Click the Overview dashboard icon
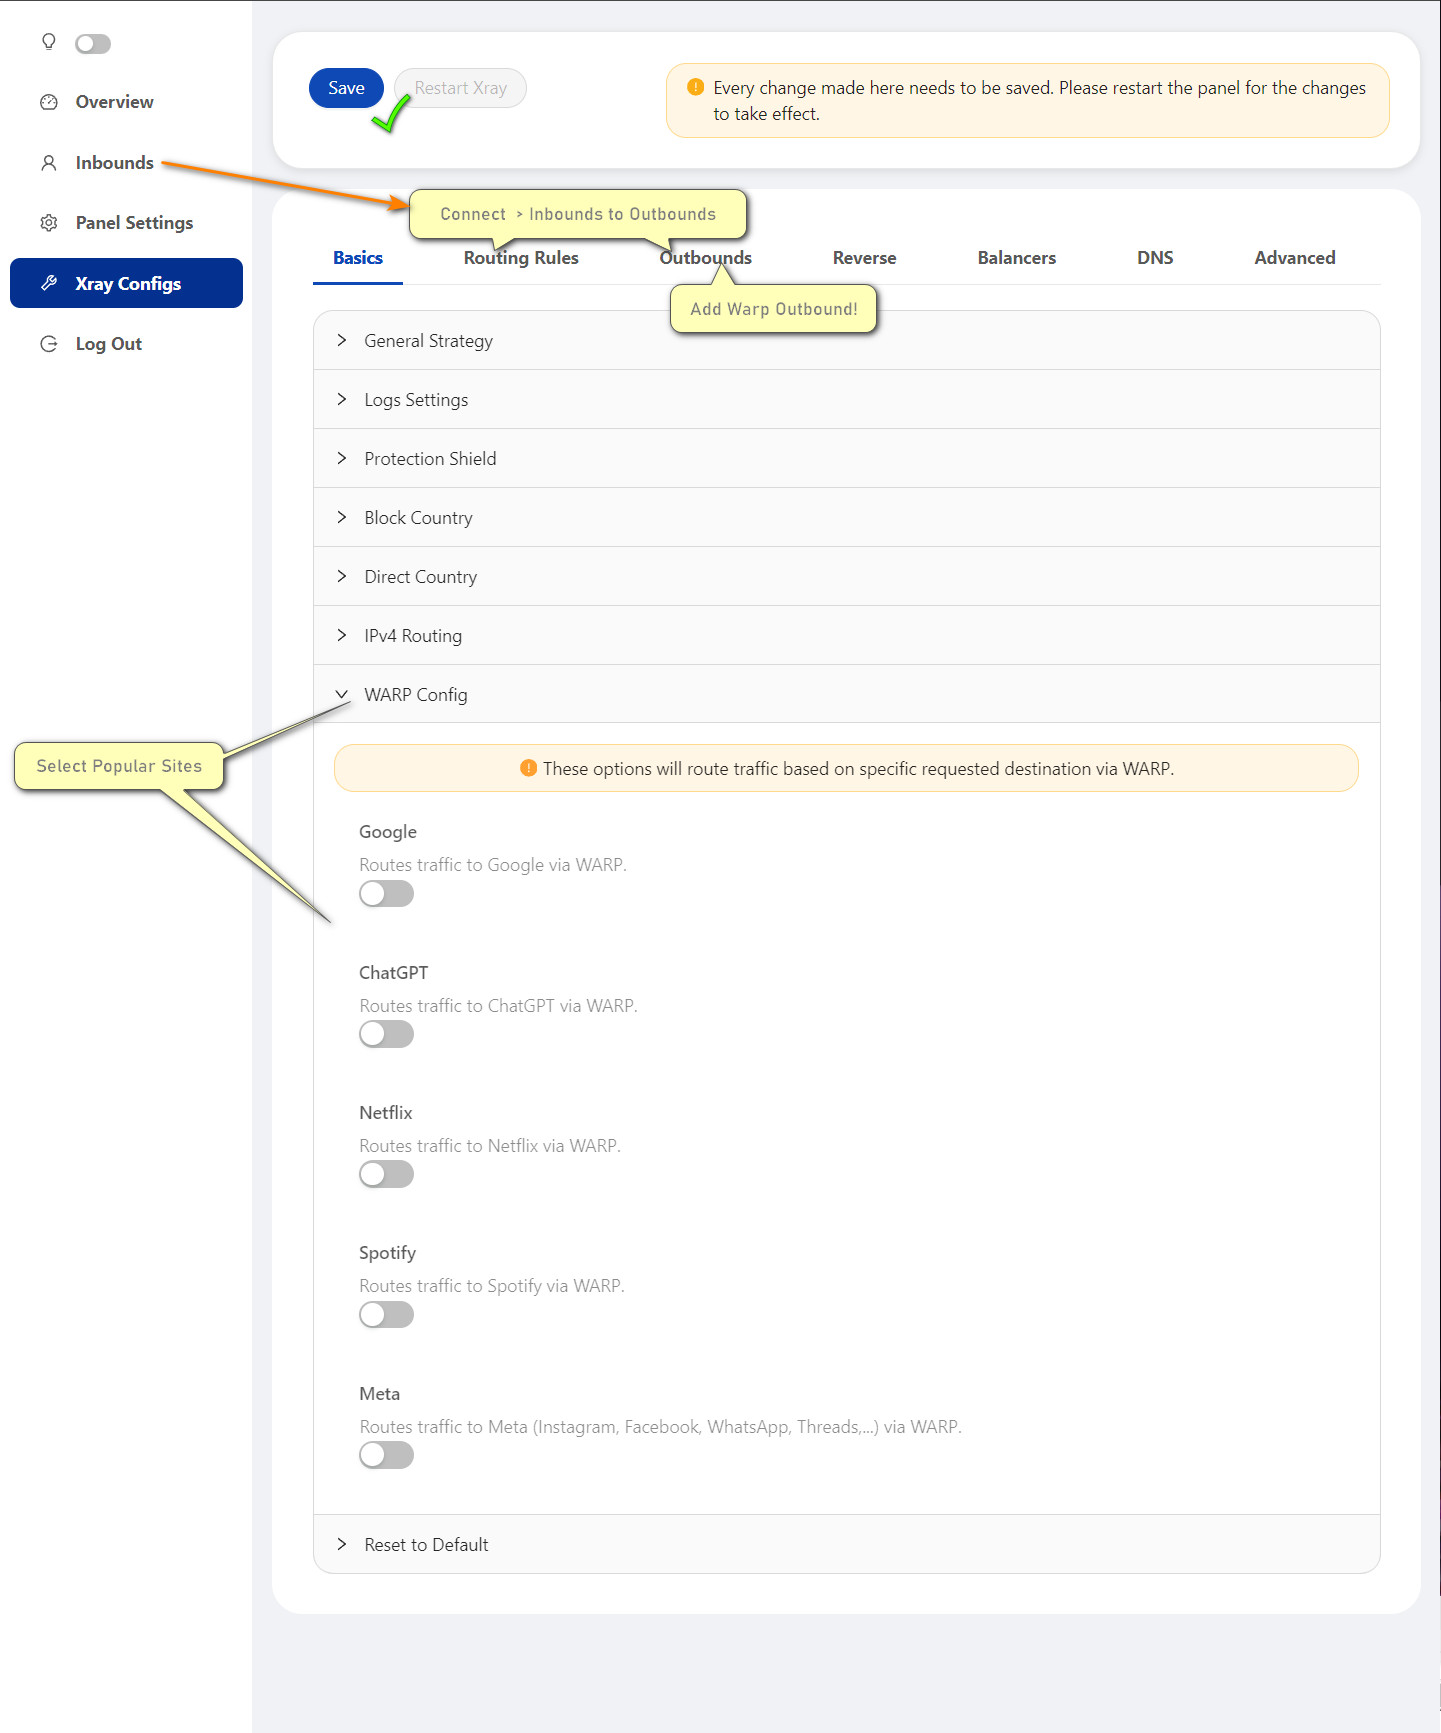Viewport: 1441px width, 1733px height. 48,102
